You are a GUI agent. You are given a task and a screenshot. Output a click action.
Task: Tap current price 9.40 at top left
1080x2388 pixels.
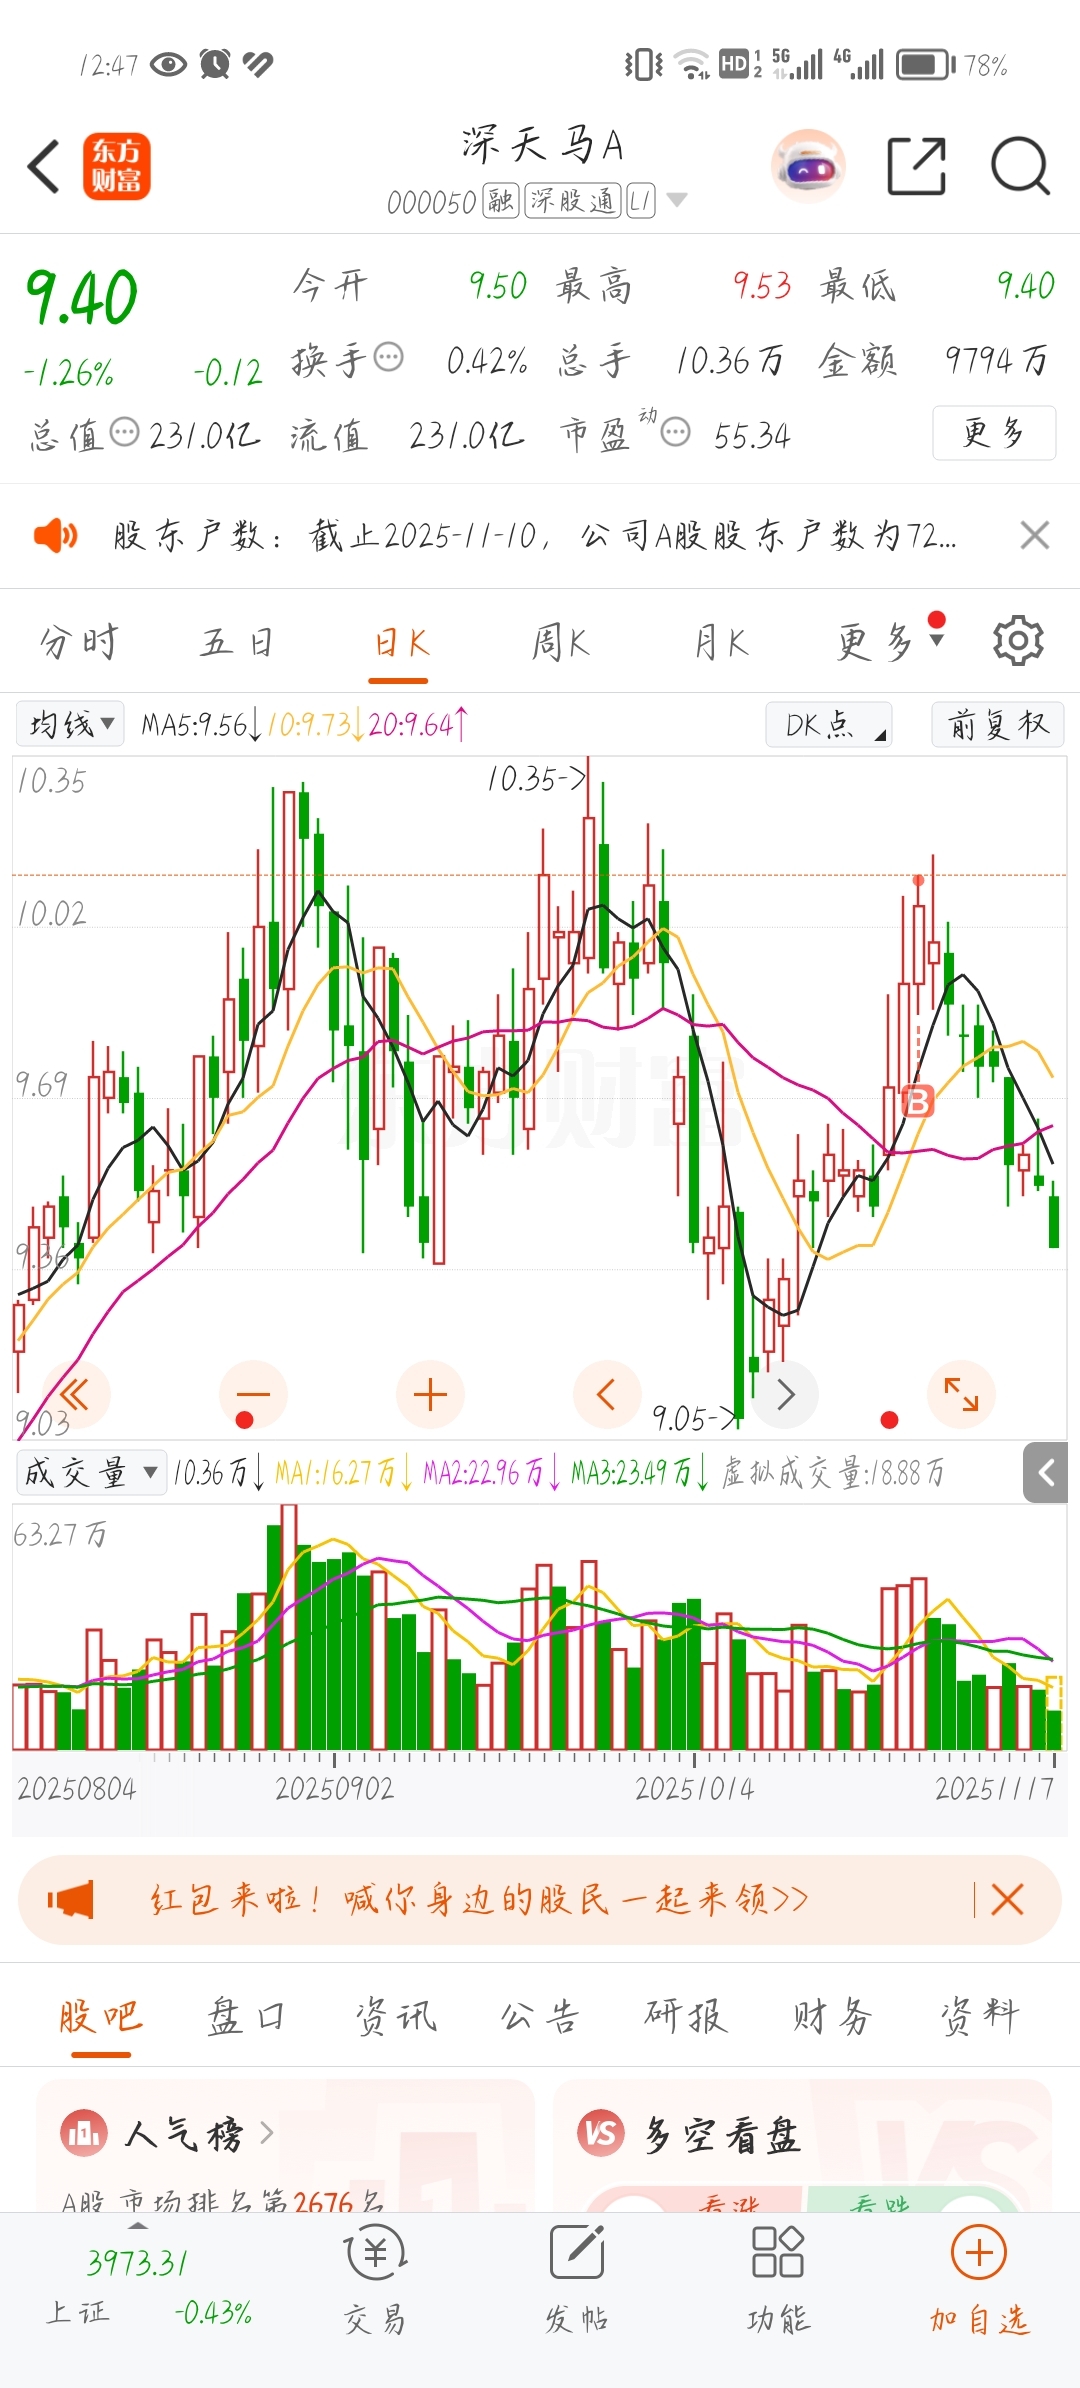coord(81,297)
